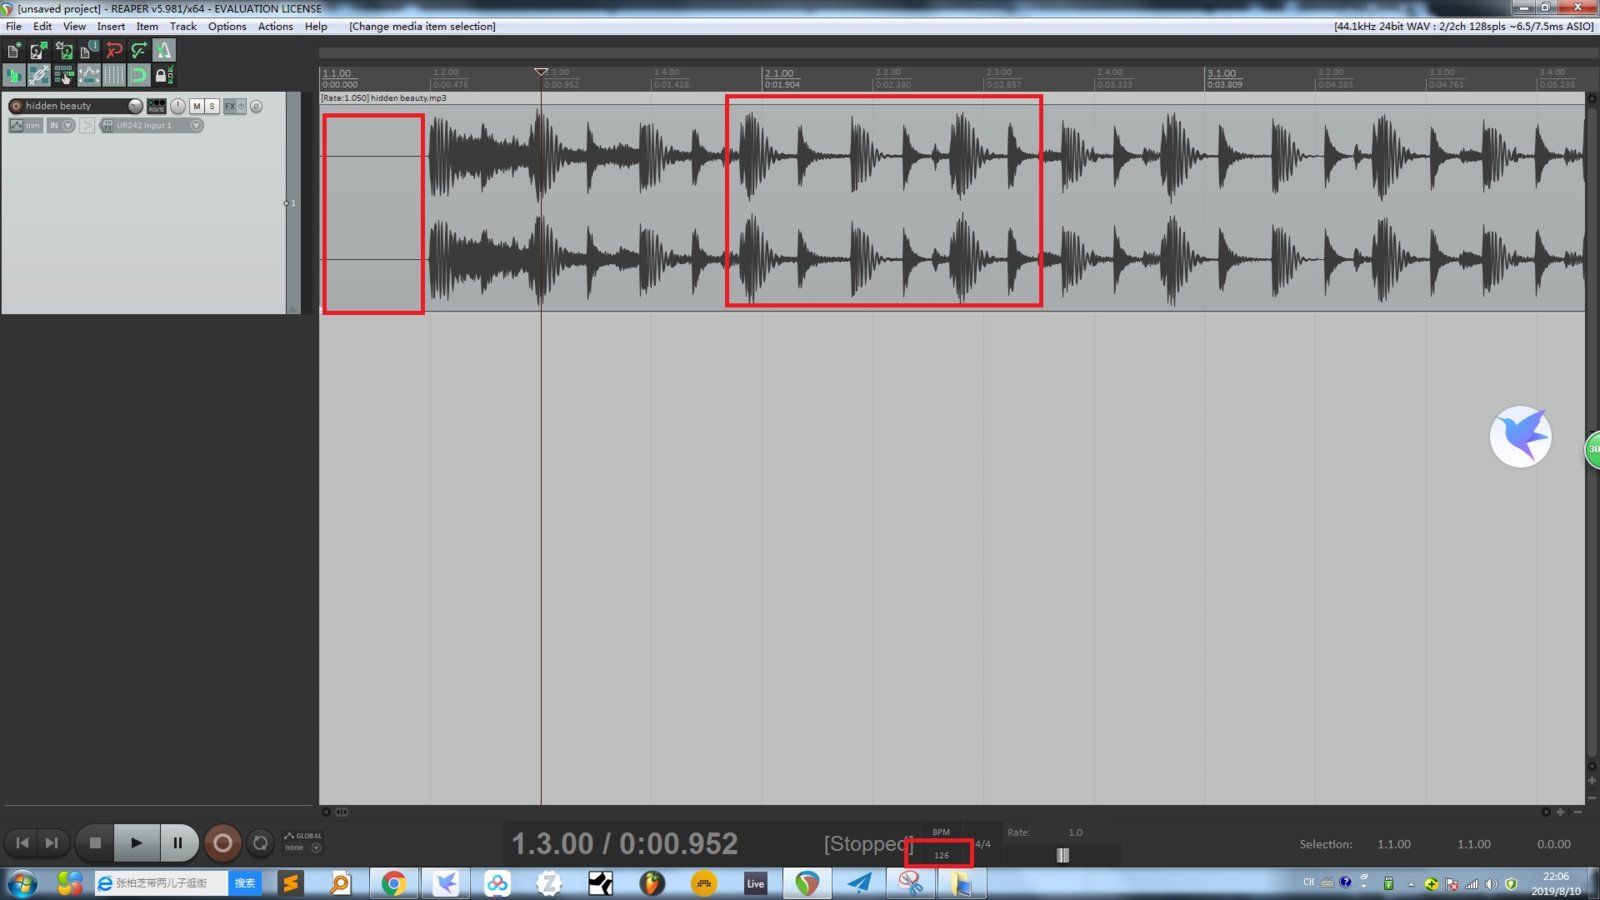
Task: Go to project end transport button
Action: [52, 843]
